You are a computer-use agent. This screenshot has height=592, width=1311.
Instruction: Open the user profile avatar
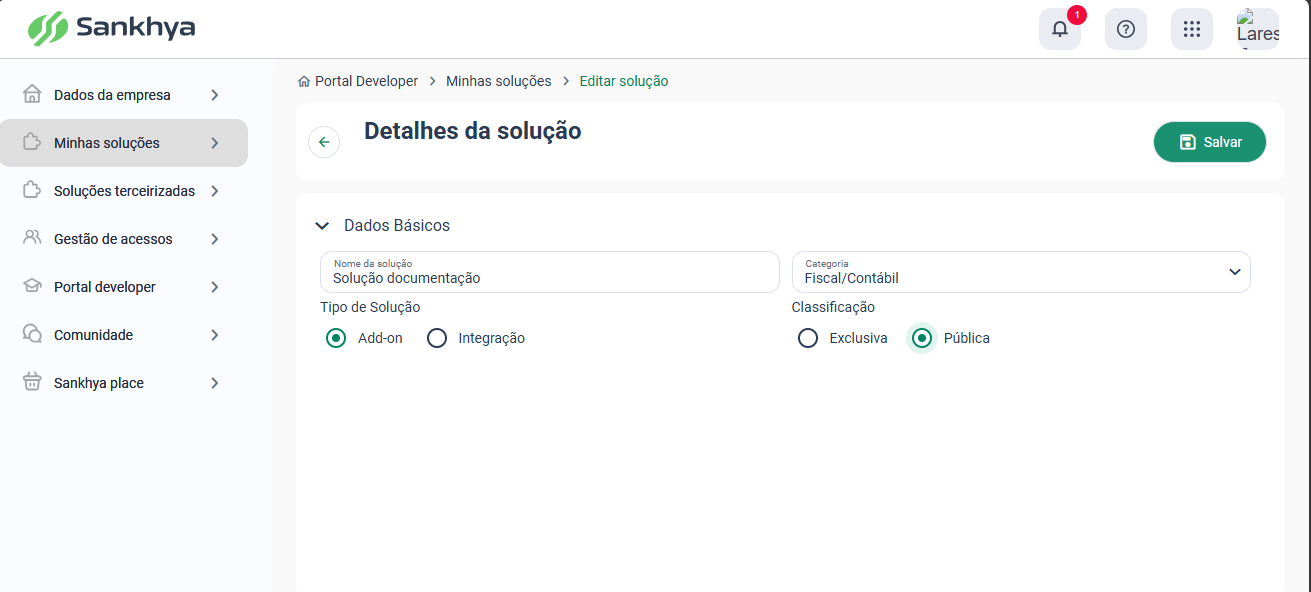click(1258, 29)
